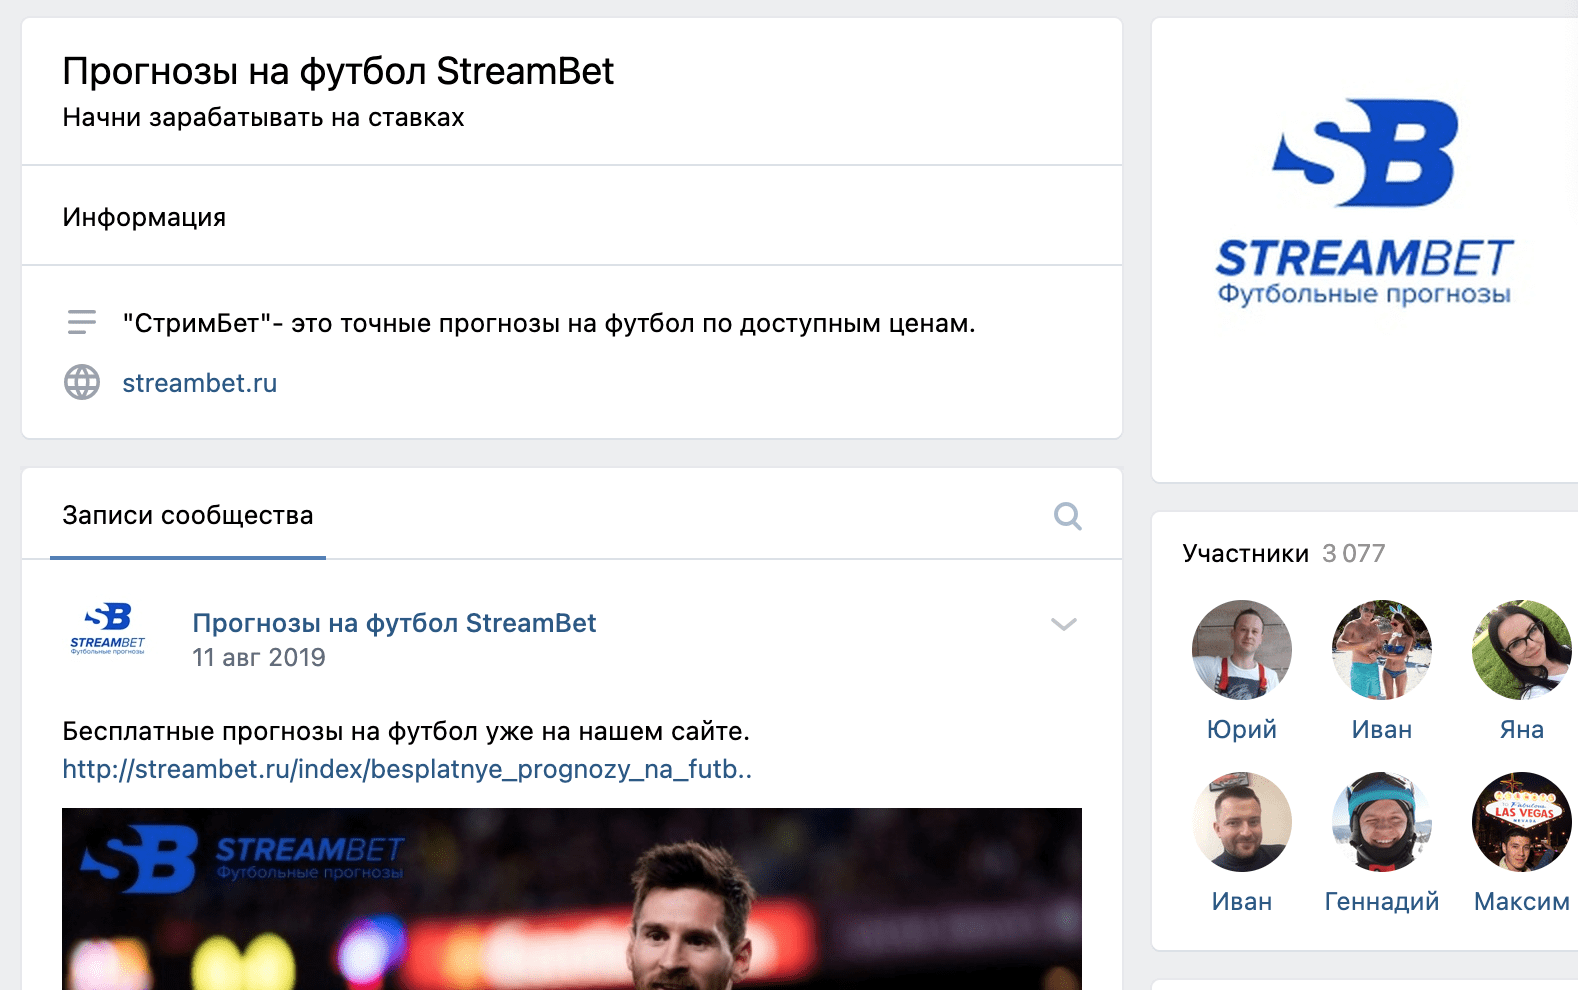The height and width of the screenshot is (990, 1578).
Task: Click the search icon in community posts
Action: pos(1067,516)
